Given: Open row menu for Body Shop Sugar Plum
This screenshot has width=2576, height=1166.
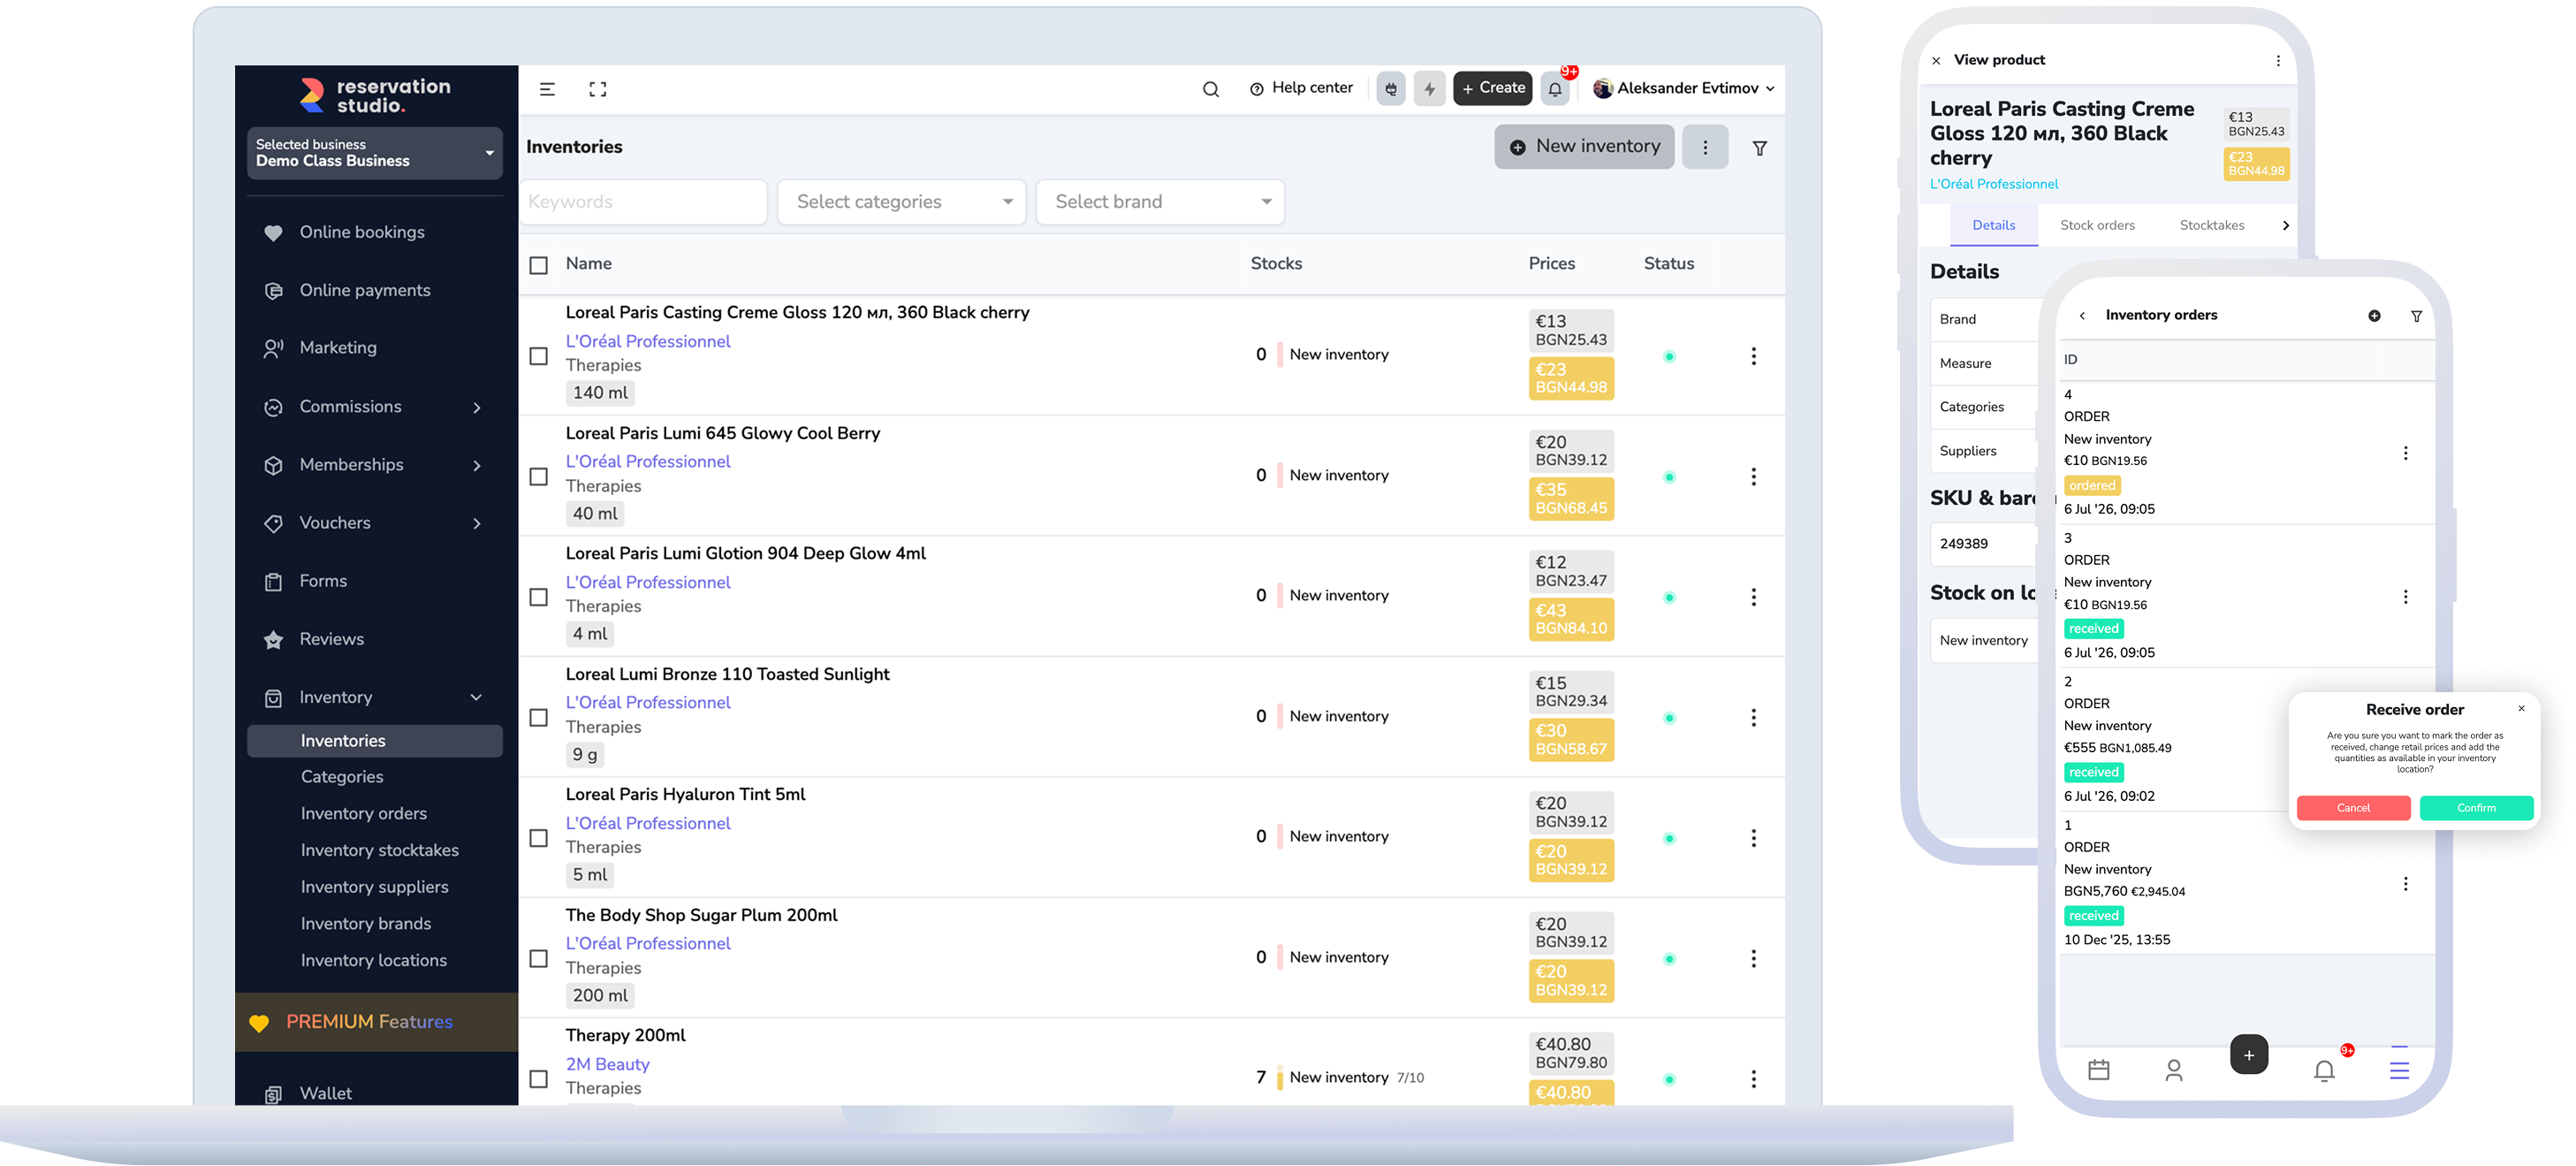Looking at the screenshot, I should pyautogui.click(x=1753, y=959).
